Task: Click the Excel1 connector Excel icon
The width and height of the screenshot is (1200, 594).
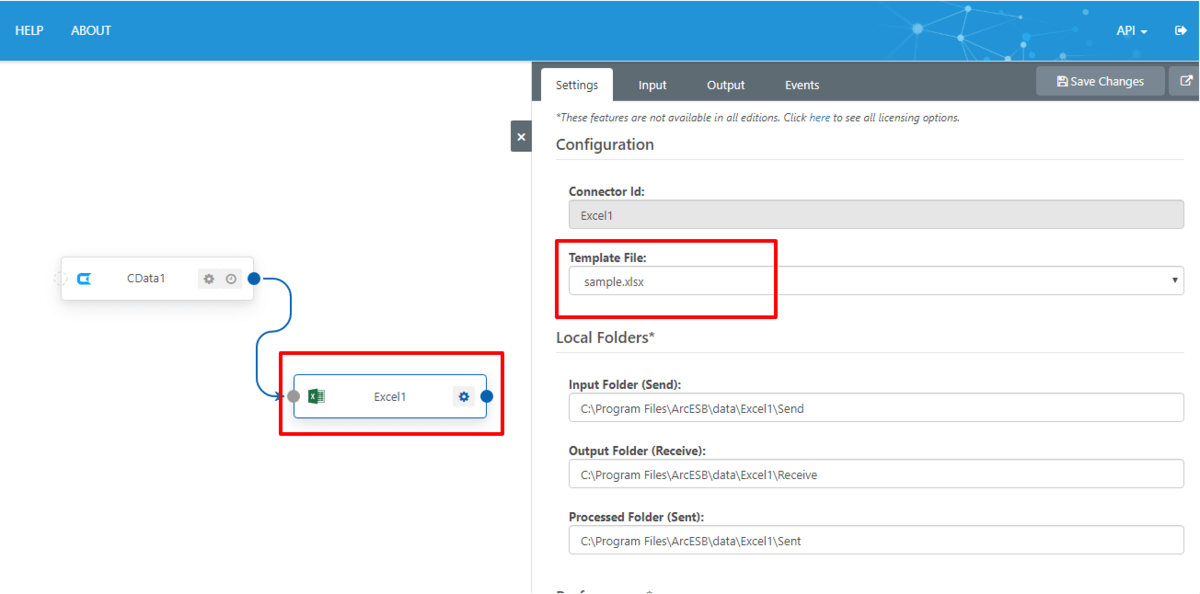Action: tap(316, 396)
